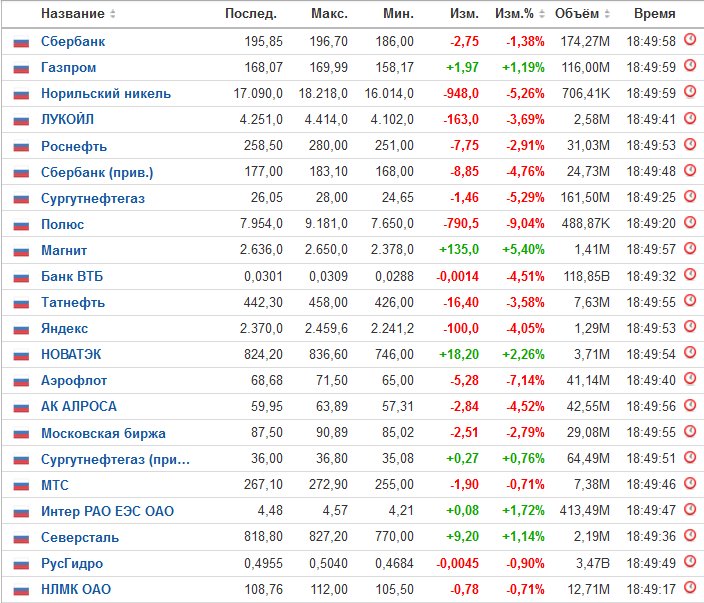This screenshot has height=603, width=704.
Task: Click the Russian flag icon beside Сбербанк
Action: pos(21,42)
